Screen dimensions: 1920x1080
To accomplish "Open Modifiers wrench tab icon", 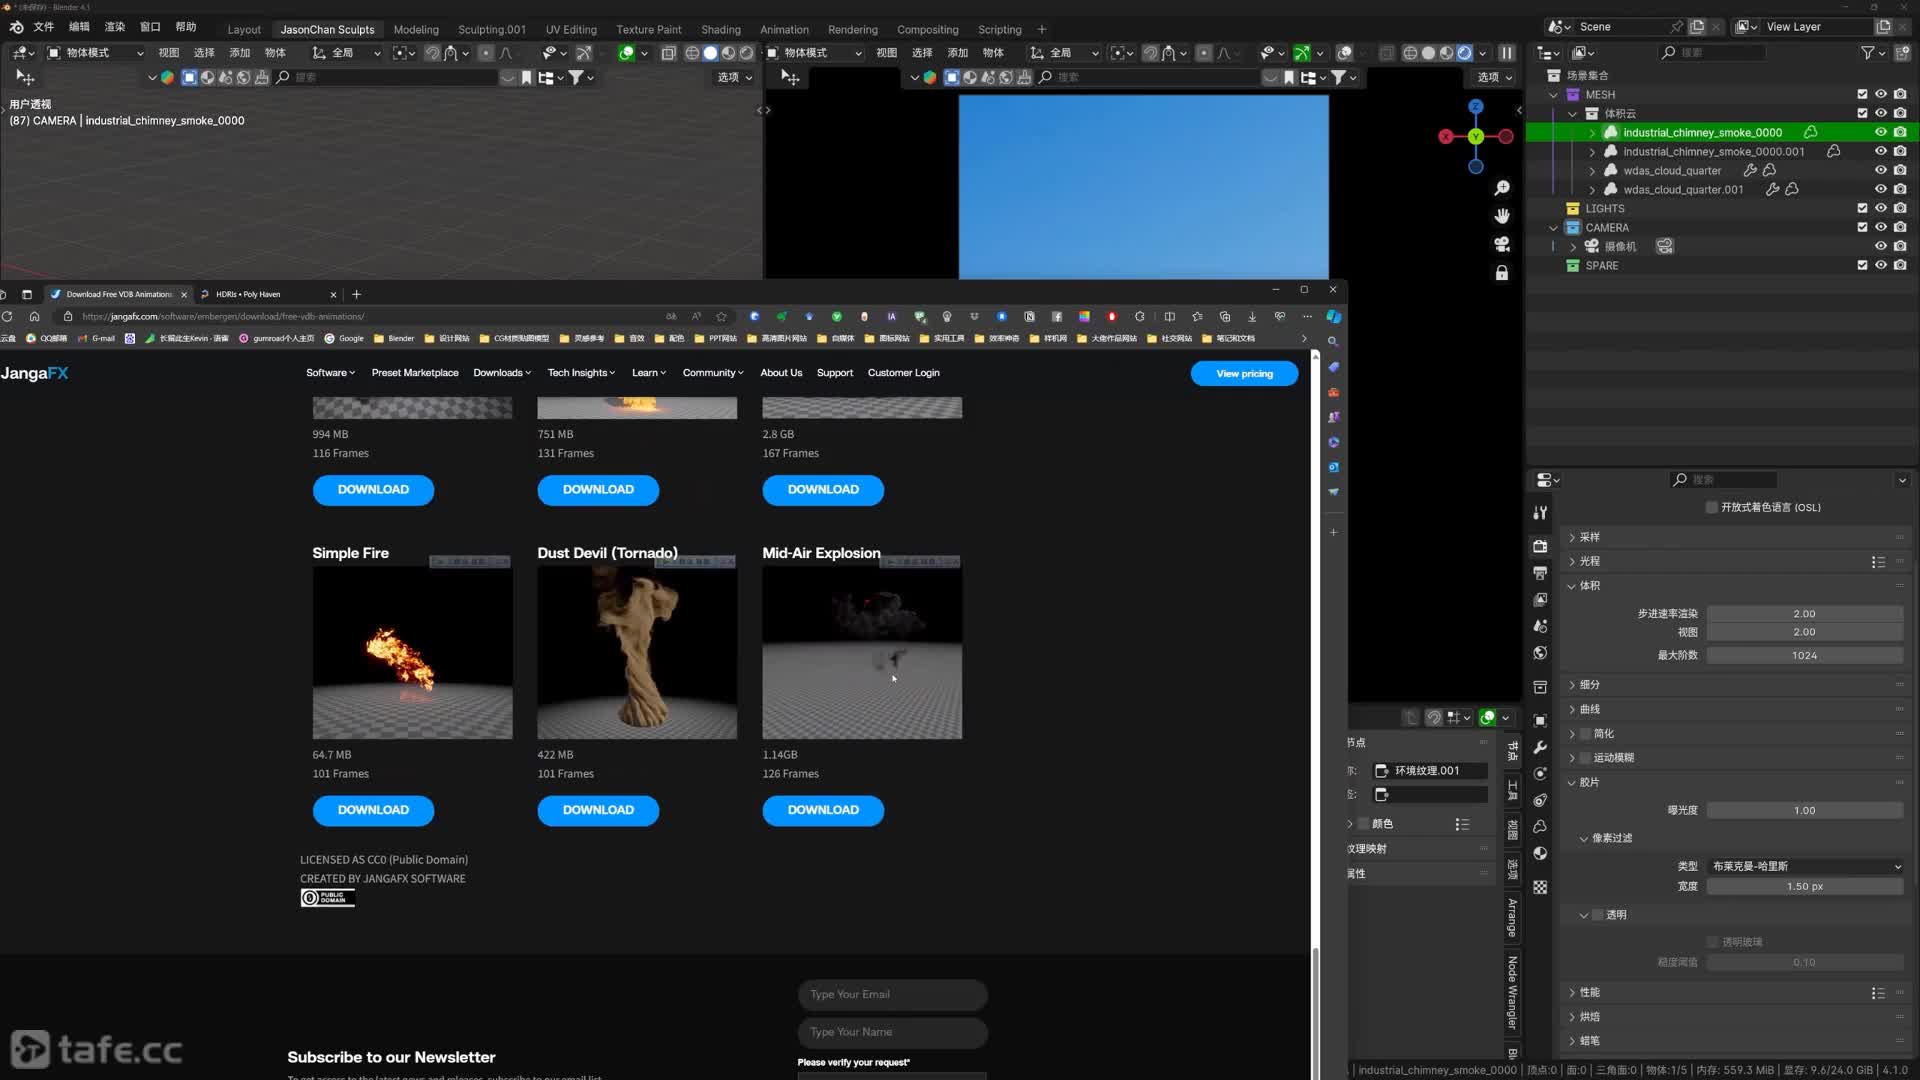I will [1540, 747].
